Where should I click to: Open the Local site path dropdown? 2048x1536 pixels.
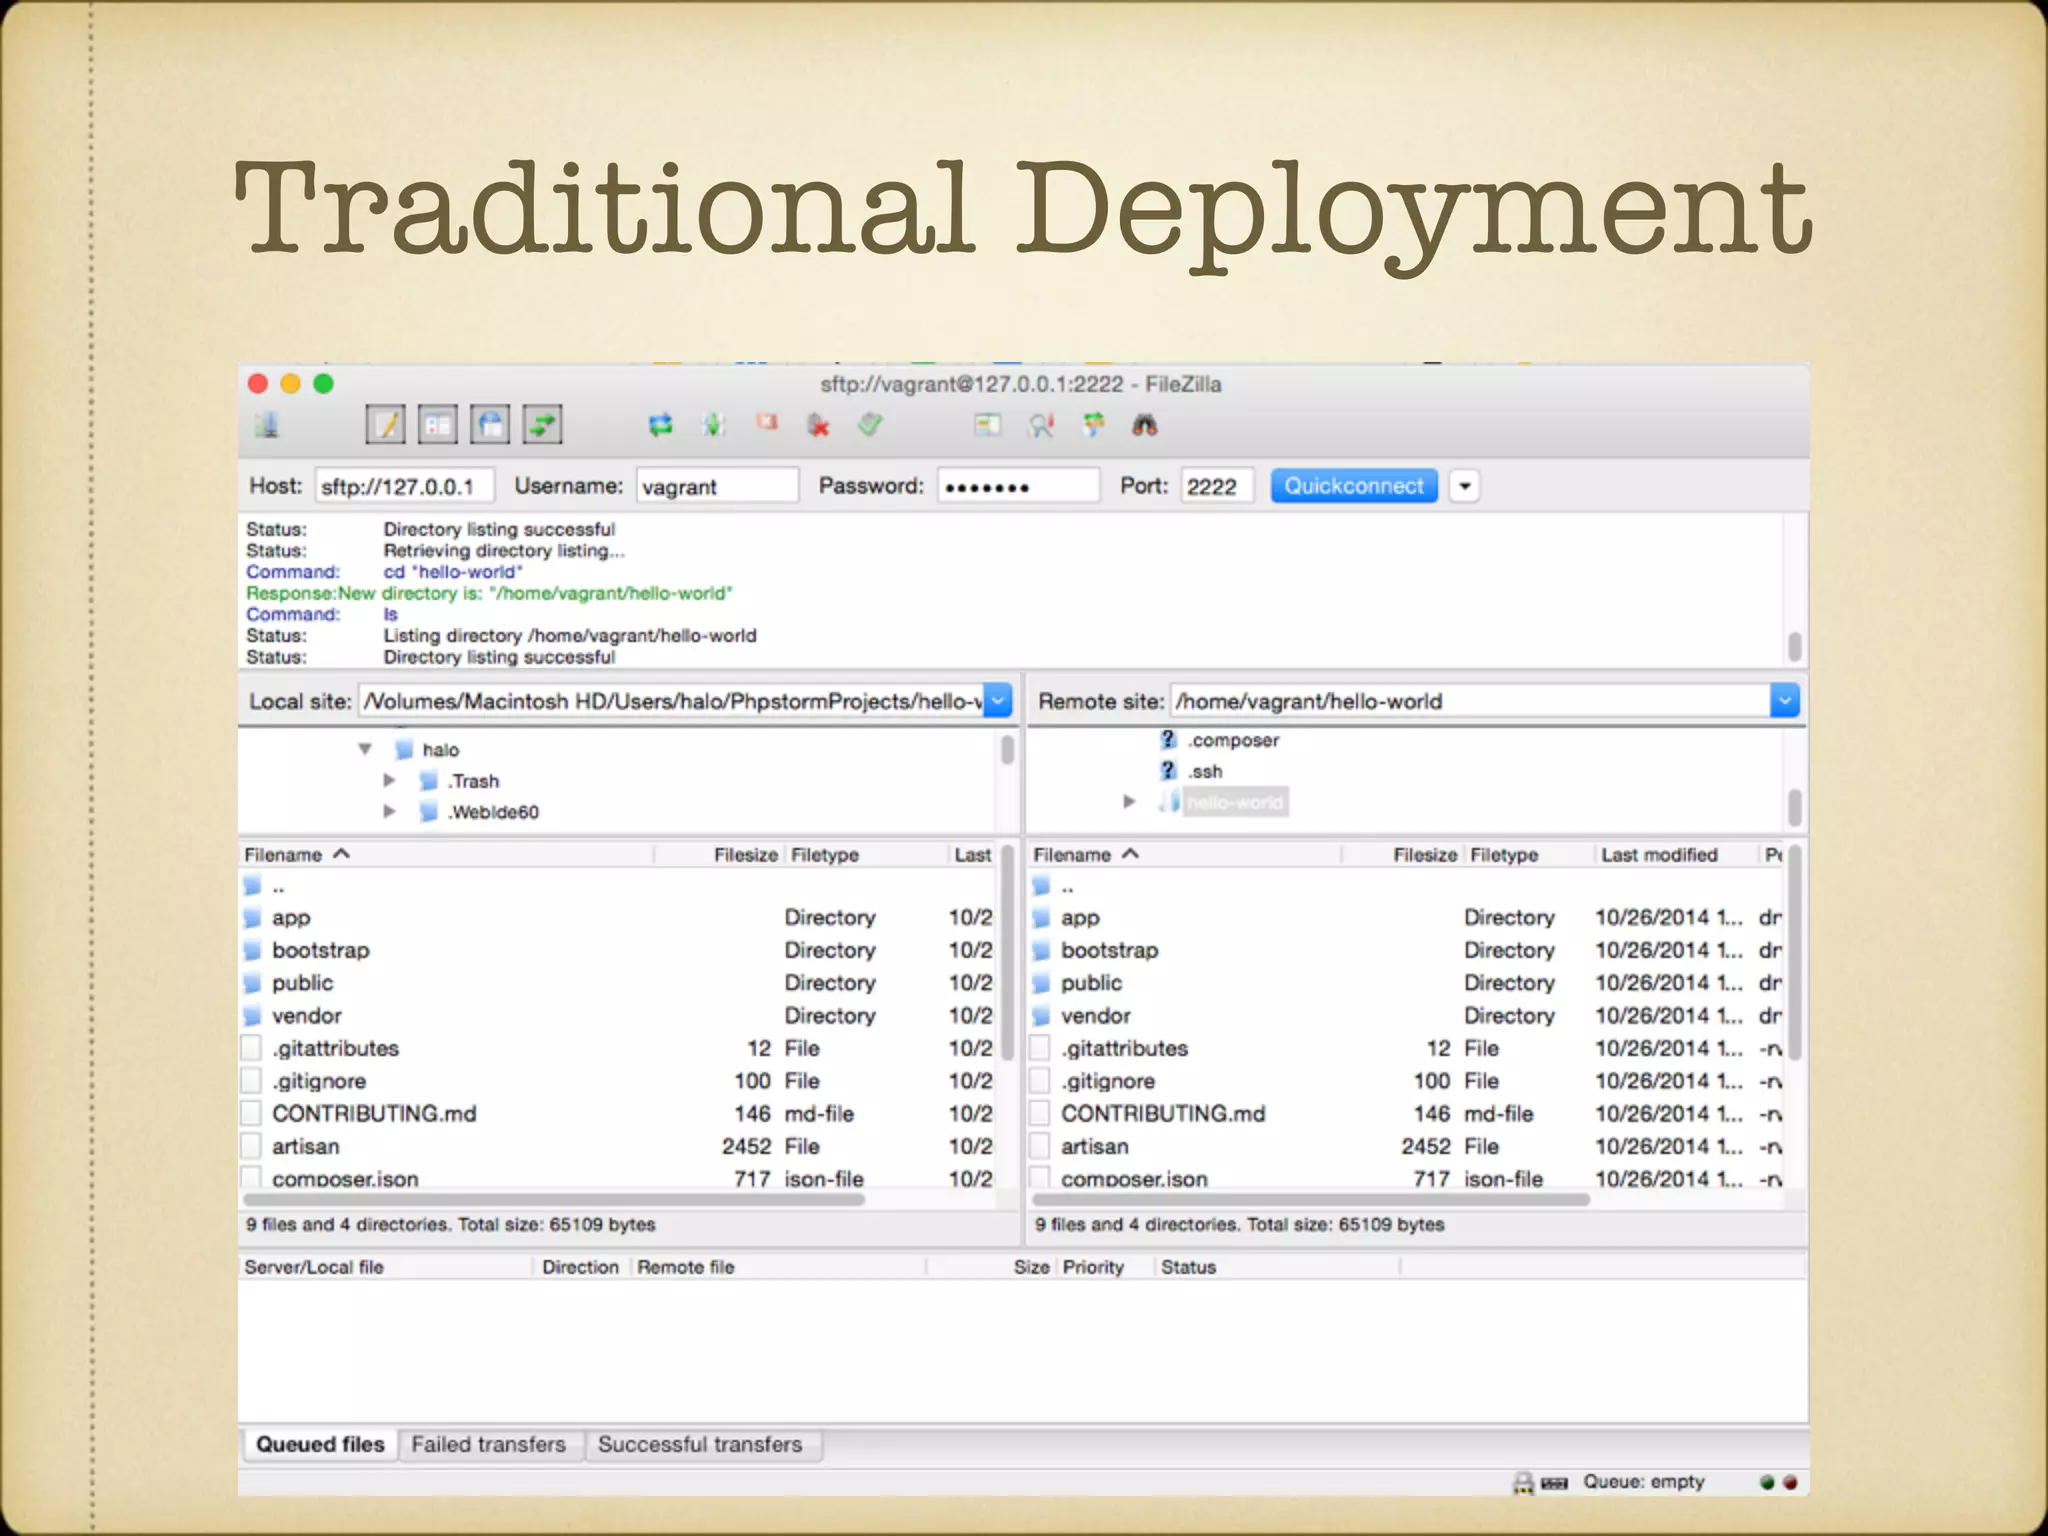coord(999,701)
